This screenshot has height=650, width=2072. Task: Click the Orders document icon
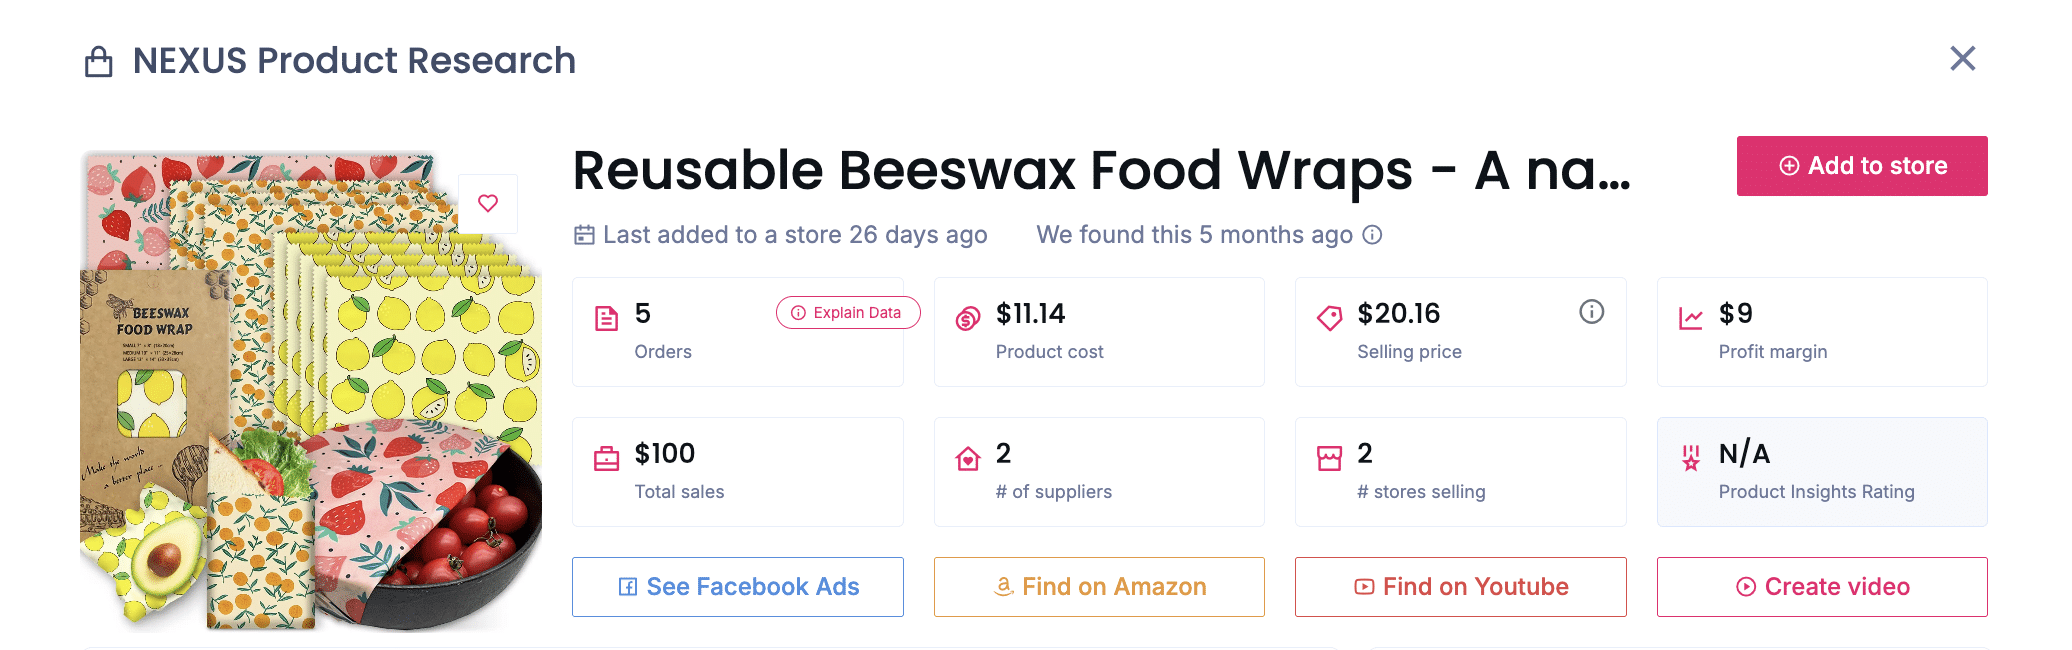click(607, 316)
